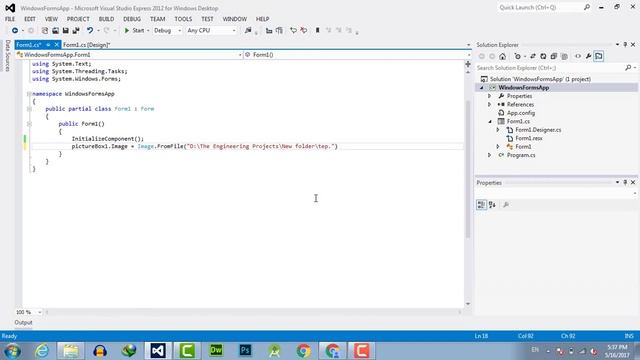
Task: Start debugging with the green Start button
Action: (134, 31)
